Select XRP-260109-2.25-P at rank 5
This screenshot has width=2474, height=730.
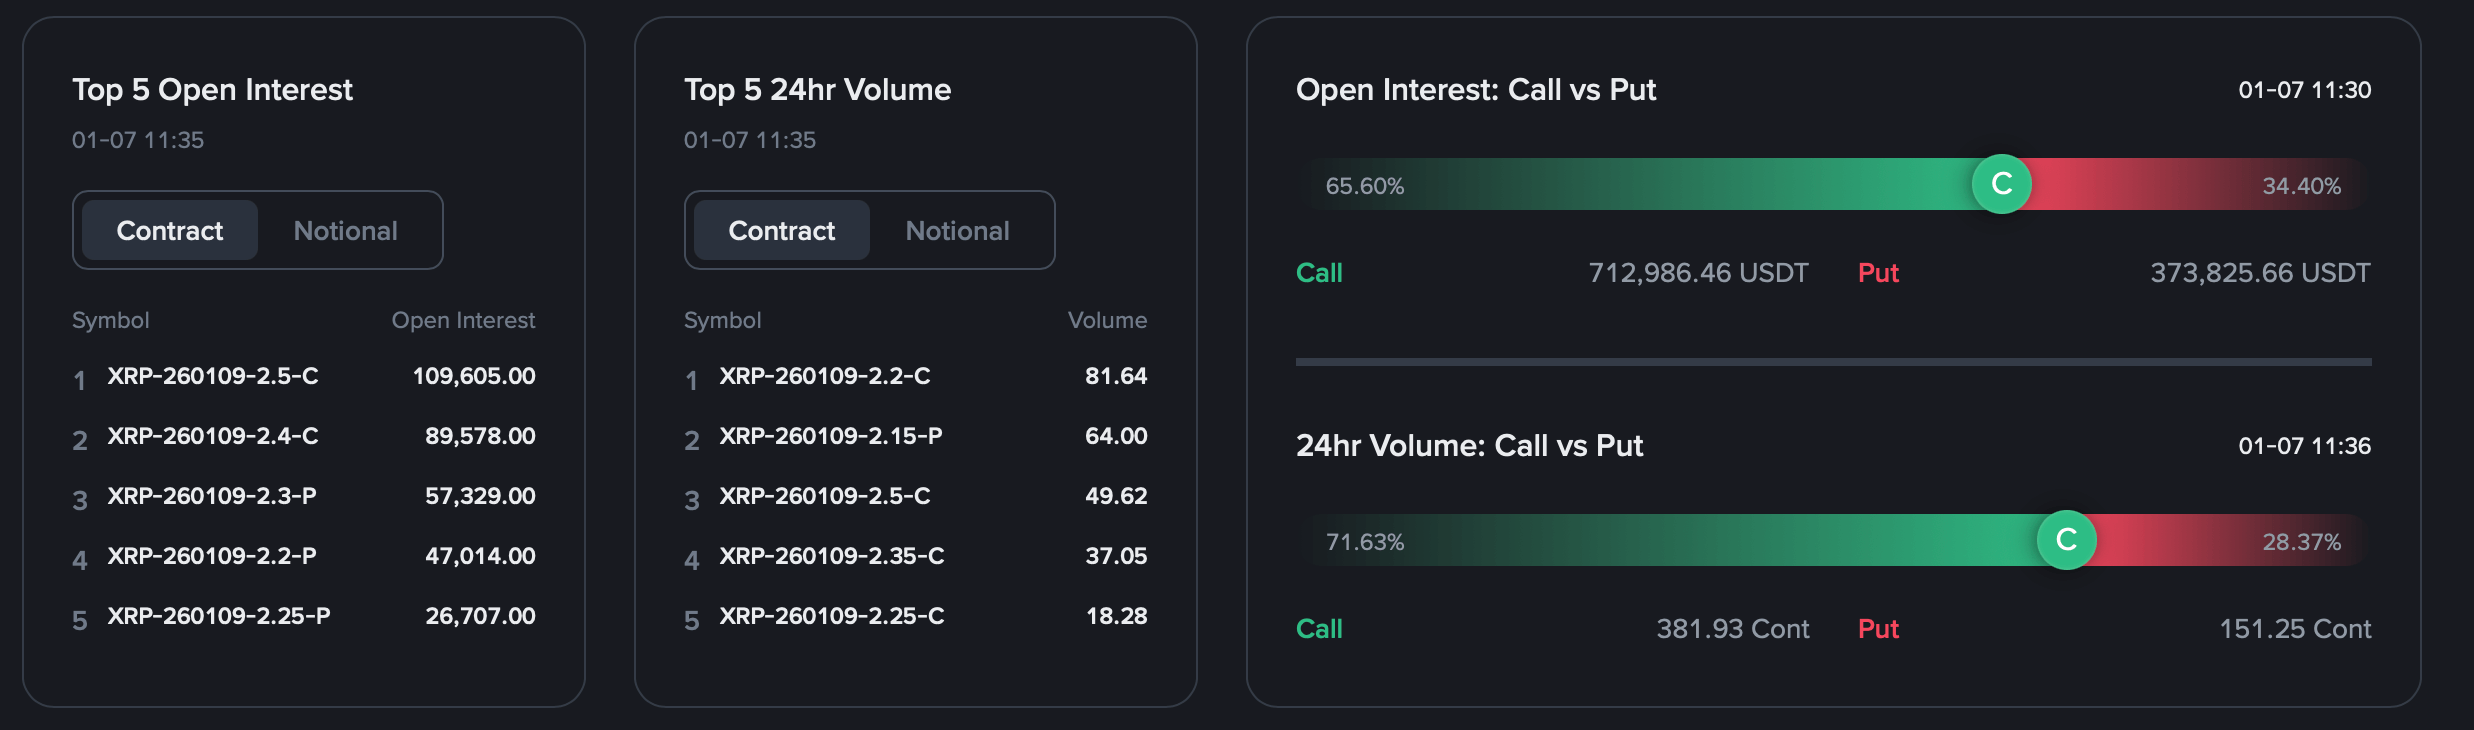(218, 616)
